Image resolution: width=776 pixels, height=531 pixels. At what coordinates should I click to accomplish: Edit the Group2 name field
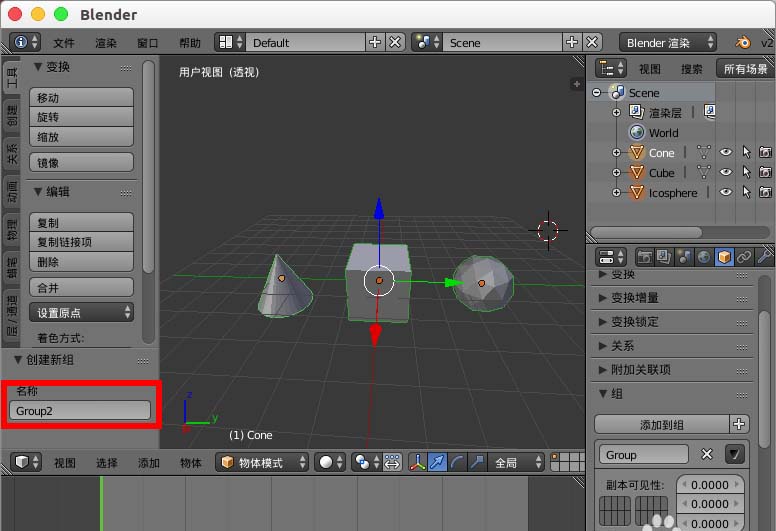80,411
